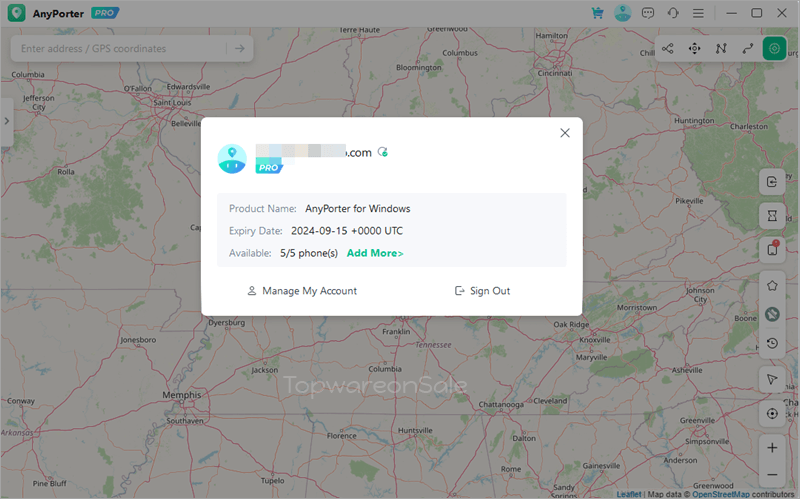800x499 pixels.
Task: Maximize the AnyPorter window
Action: [x=757, y=13]
